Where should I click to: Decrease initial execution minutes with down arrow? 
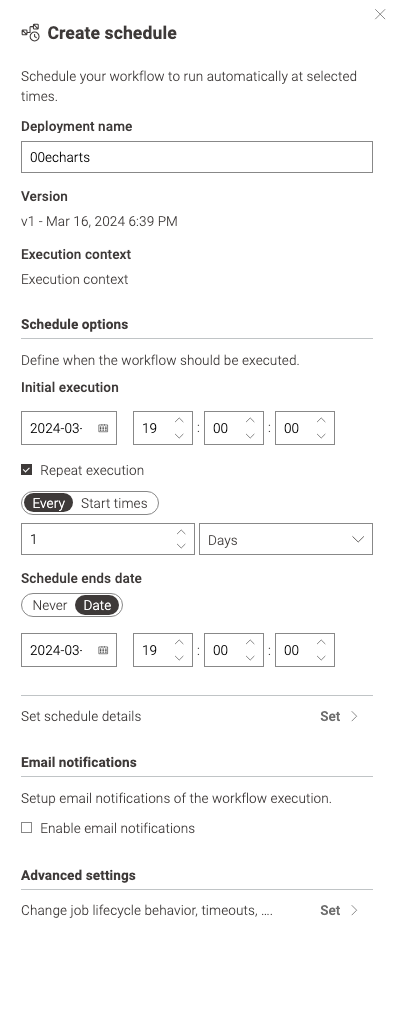point(250,436)
